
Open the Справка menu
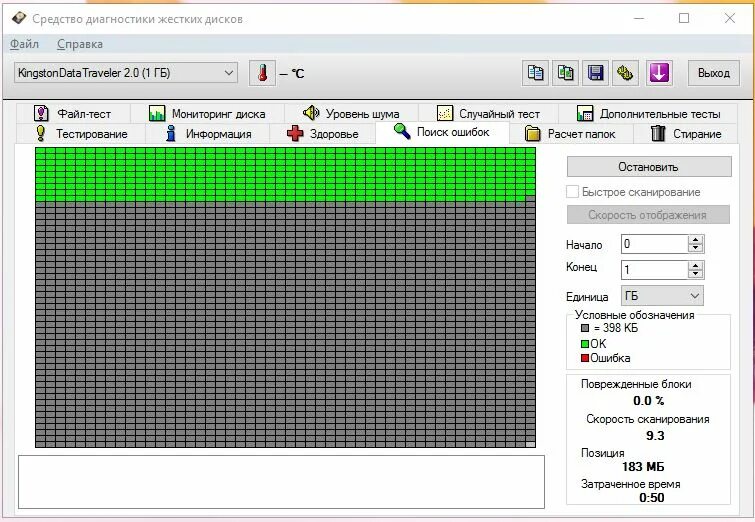coord(79,44)
